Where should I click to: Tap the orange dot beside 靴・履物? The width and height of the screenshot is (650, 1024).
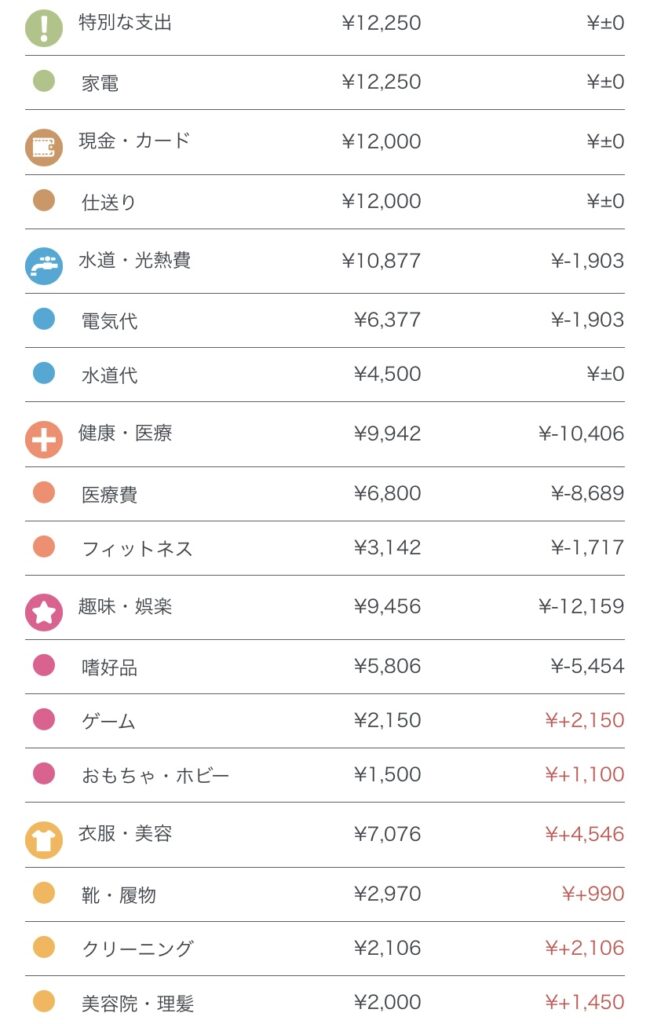point(43,893)
